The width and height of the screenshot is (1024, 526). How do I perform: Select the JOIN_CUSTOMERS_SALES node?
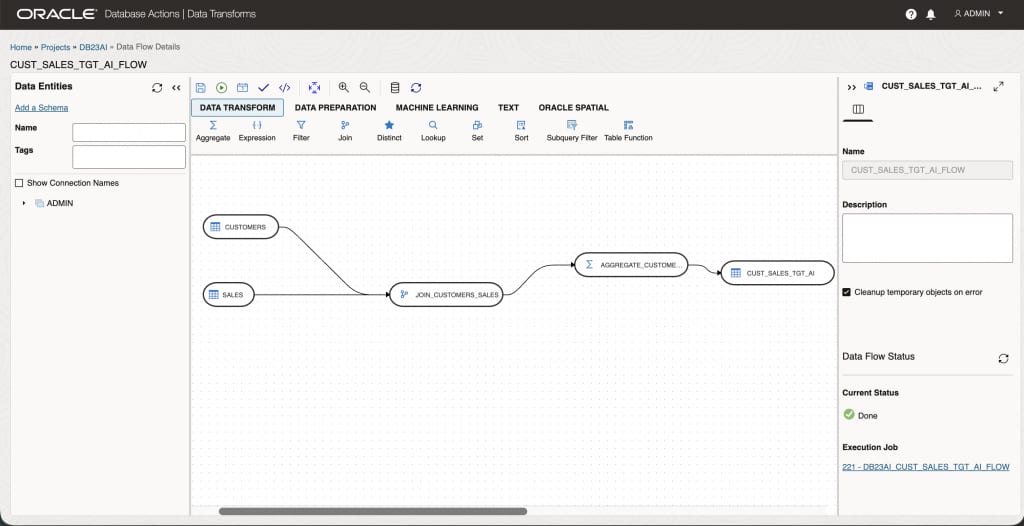(447, 295)
